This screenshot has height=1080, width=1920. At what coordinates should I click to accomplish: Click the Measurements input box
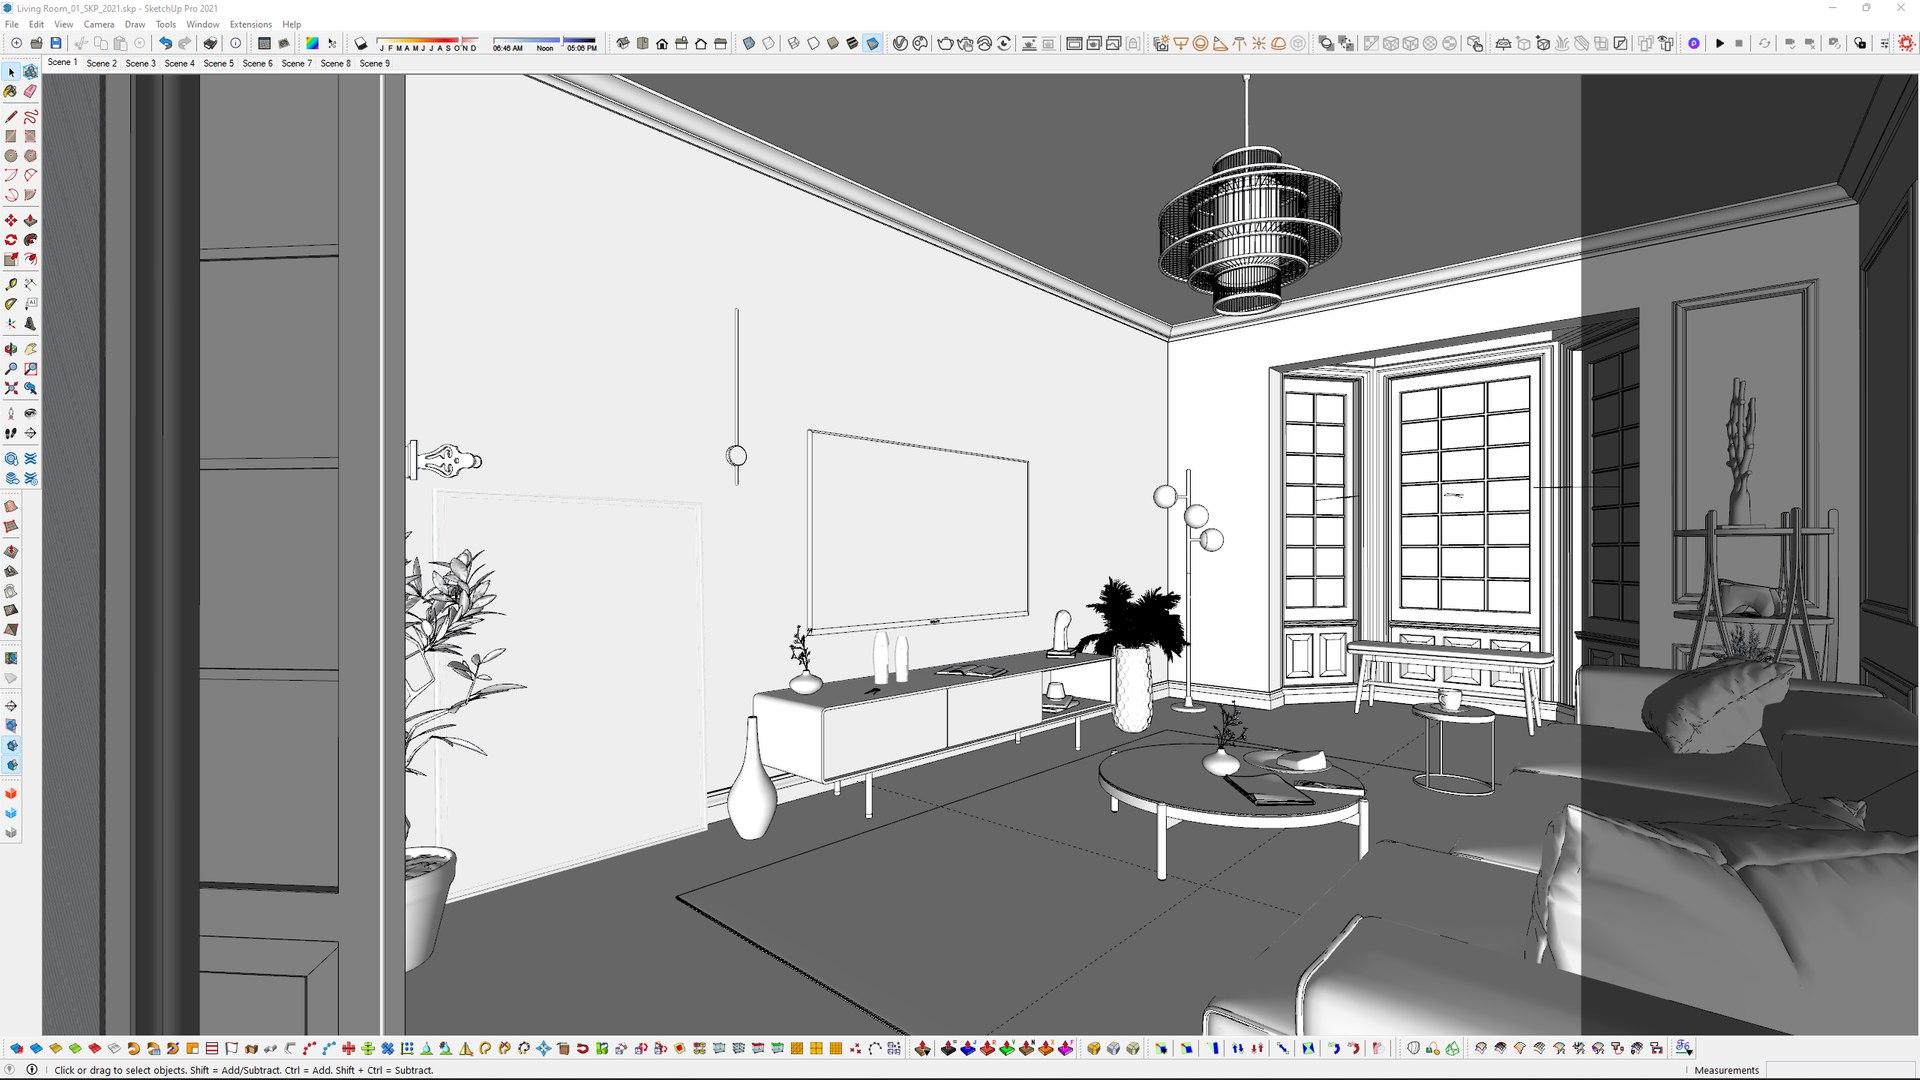click(1839, 1070)
